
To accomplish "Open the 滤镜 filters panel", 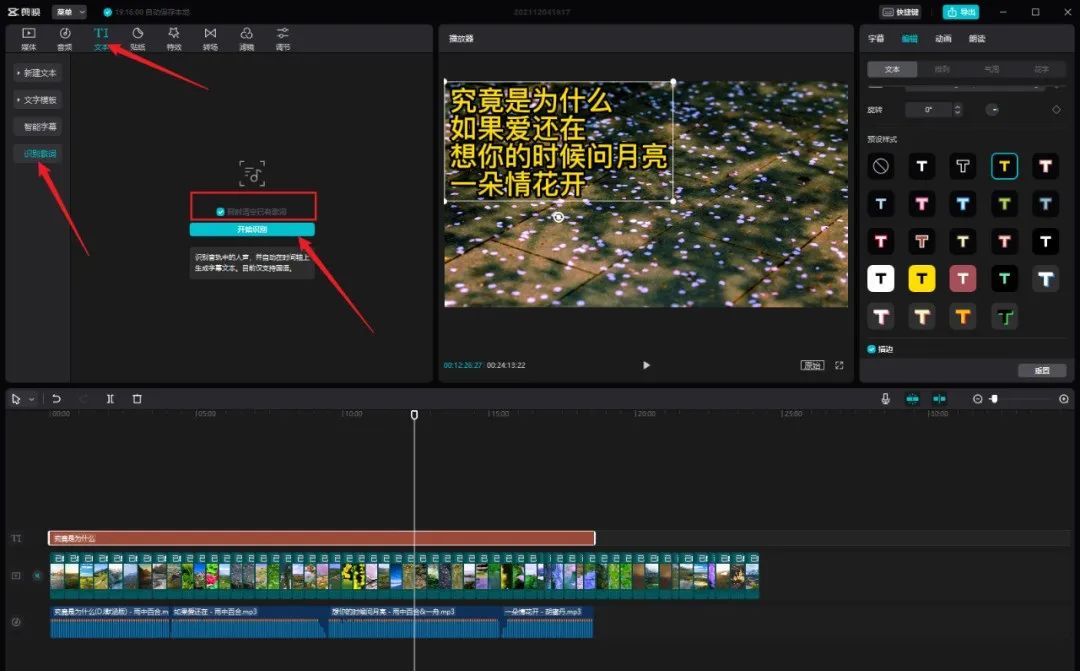I will tap(246, 38).
